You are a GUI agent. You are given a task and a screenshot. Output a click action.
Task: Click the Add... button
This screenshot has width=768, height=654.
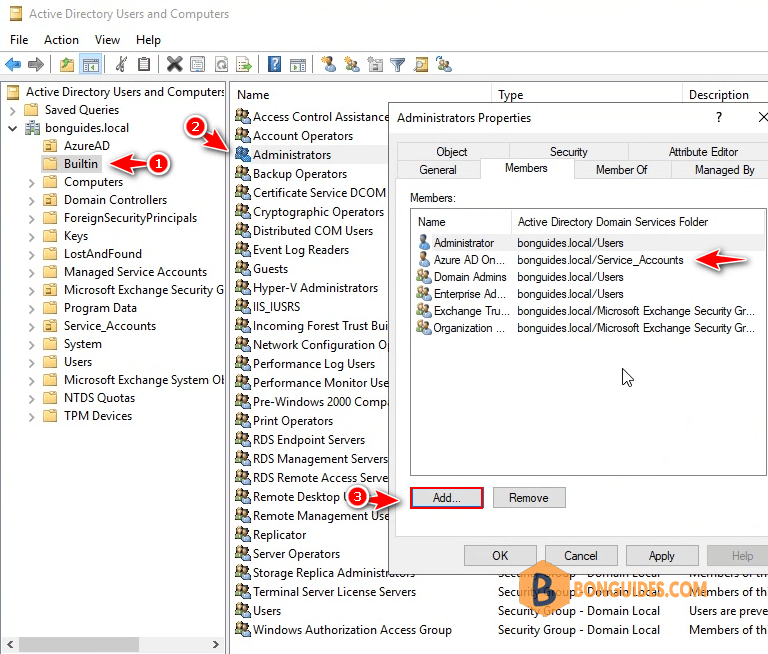click(447, 498)
